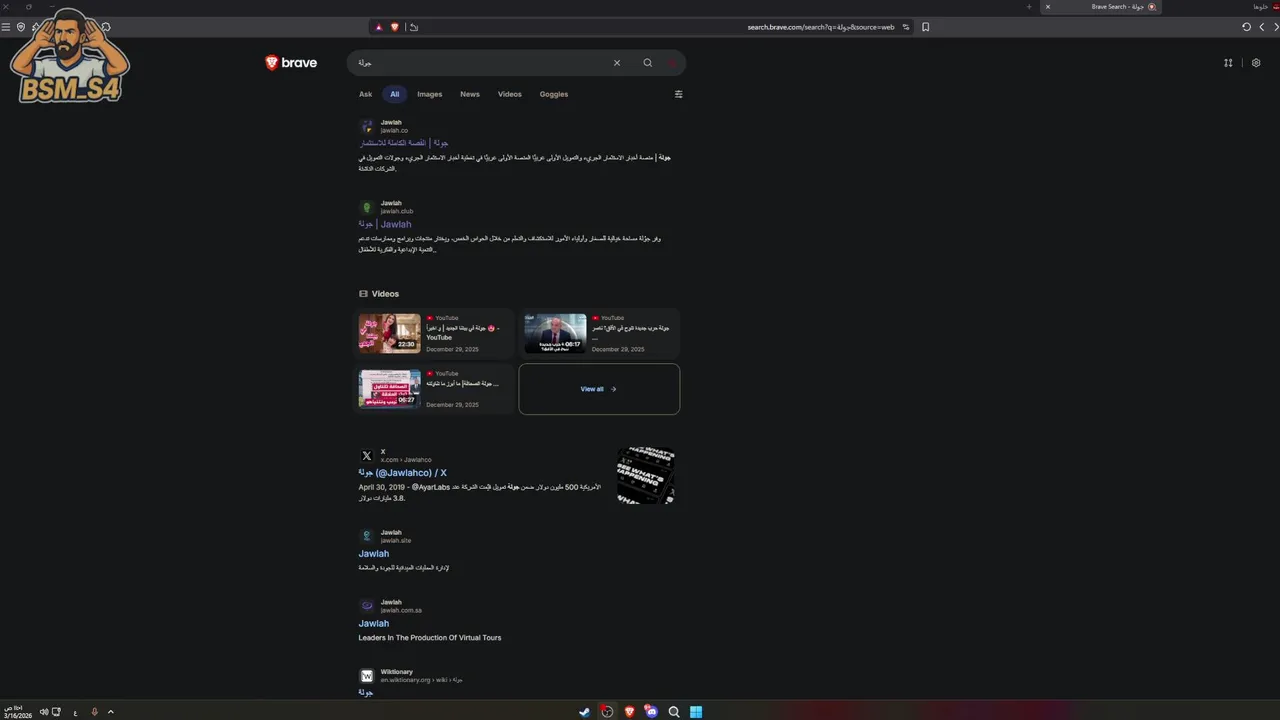
Task: Open Brave Shields lion icon in address bar
Action: 394,27
